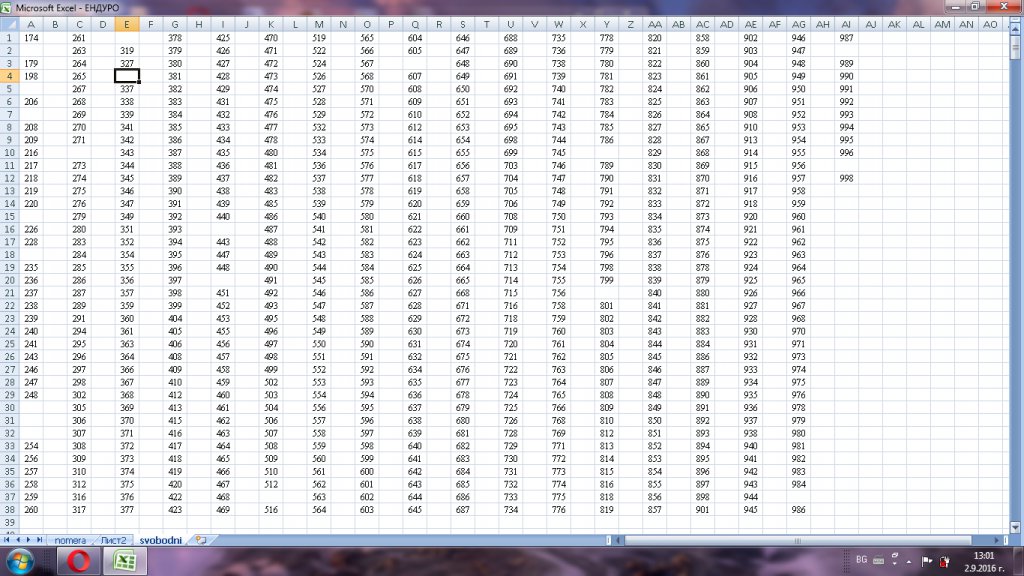Viewport: 1024px width, 576px height.
Task: Select column A header
Action: click(x=31, y=24)
